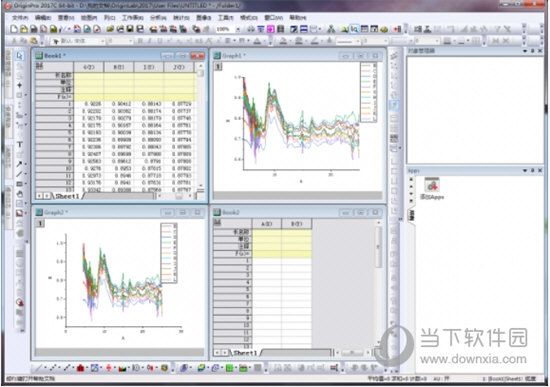Open the font name dropdown

click(x=103, y=41)
